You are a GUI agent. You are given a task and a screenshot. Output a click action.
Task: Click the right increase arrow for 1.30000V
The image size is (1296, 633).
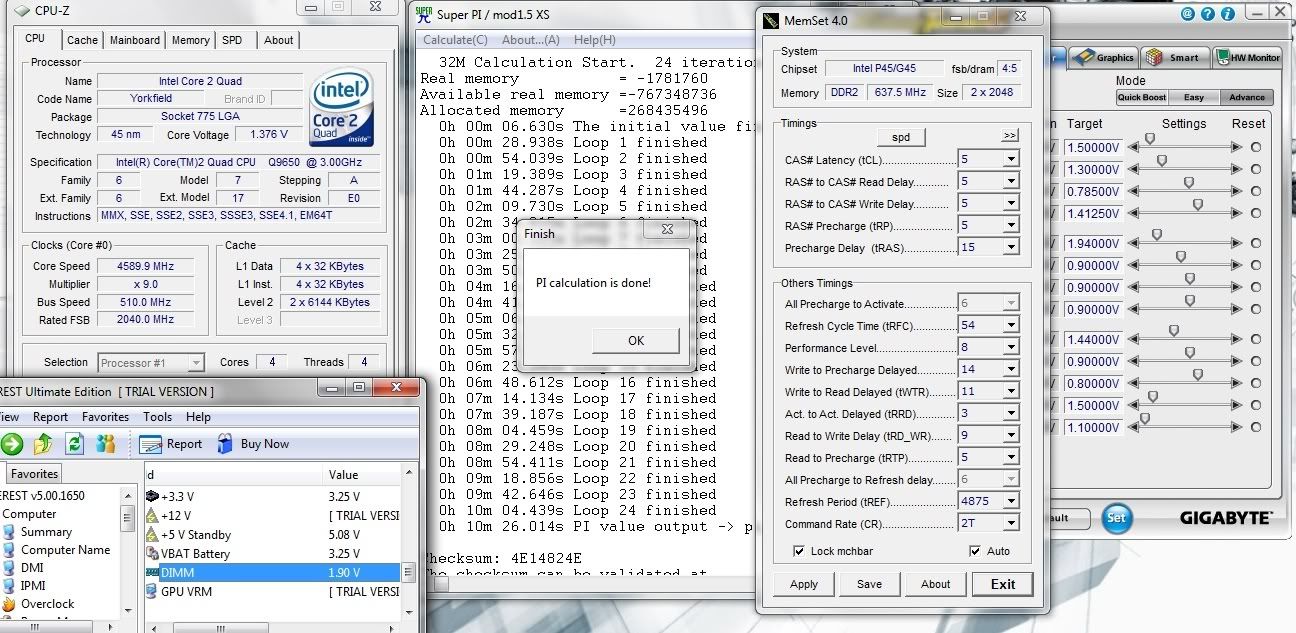[1237, 170]
